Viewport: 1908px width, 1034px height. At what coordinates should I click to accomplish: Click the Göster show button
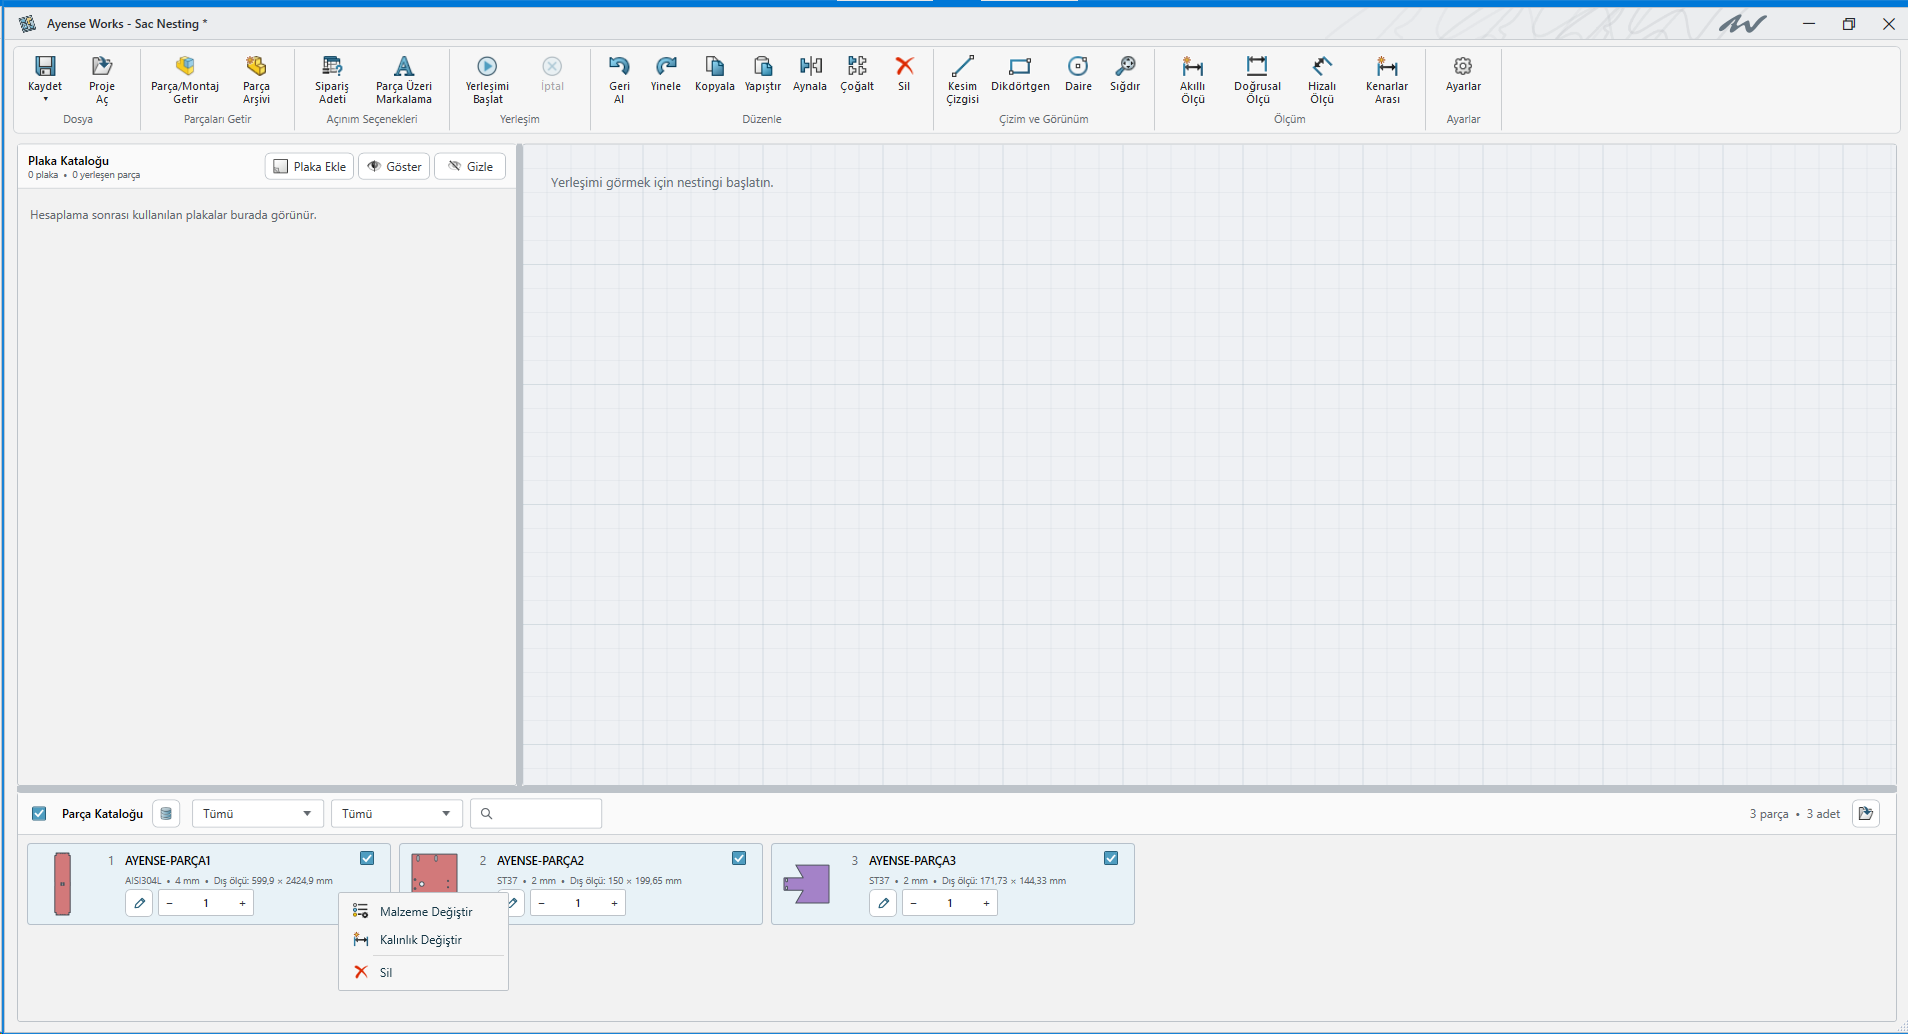click(x=394, y=166)
